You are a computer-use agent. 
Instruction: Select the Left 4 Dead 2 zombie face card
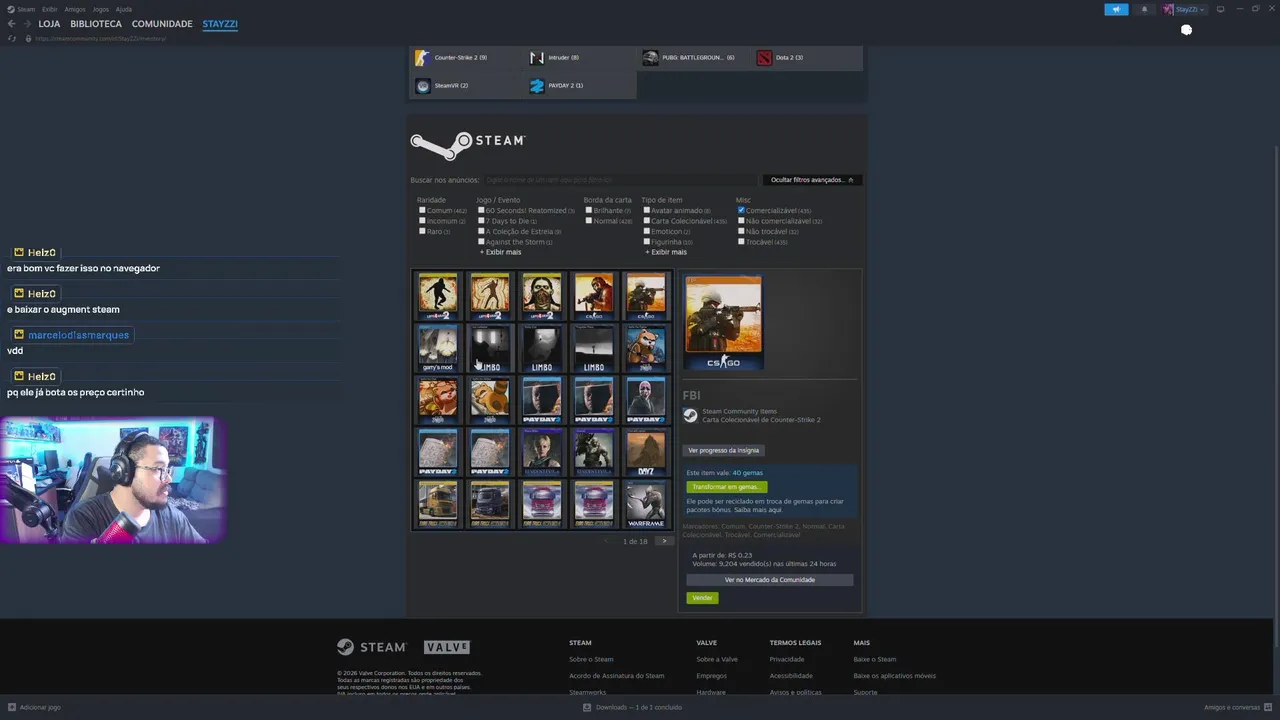[542, 296]
